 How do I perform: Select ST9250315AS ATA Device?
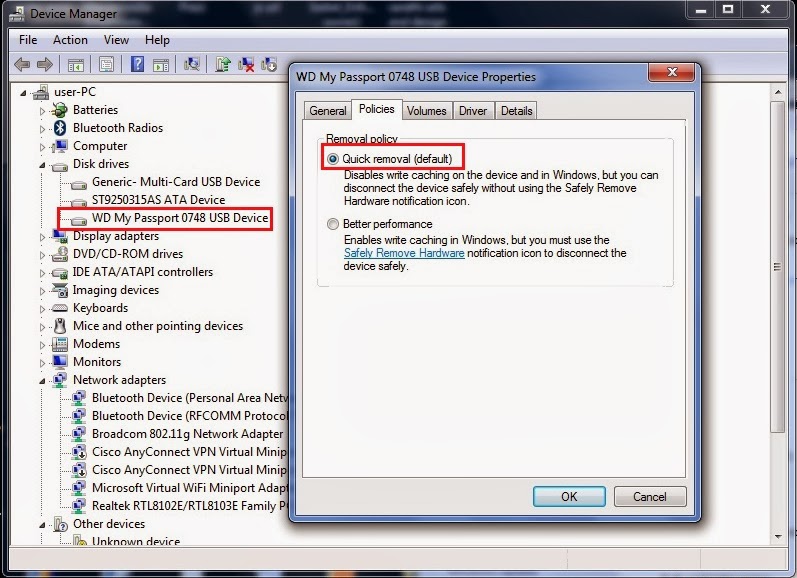pos(158,200)
